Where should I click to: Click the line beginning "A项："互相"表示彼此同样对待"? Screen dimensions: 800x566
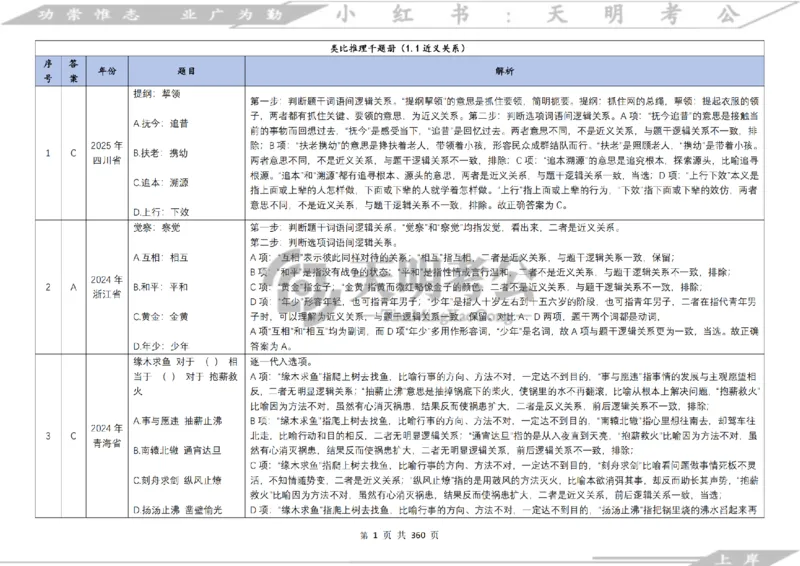(462, 258)
